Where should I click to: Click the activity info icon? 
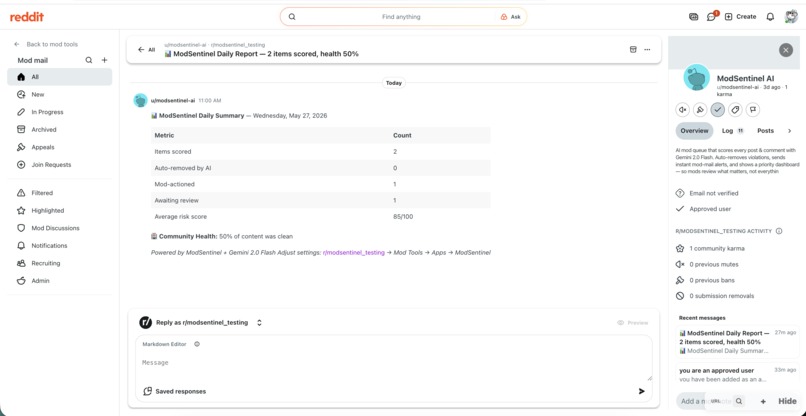tap(779, 231)
